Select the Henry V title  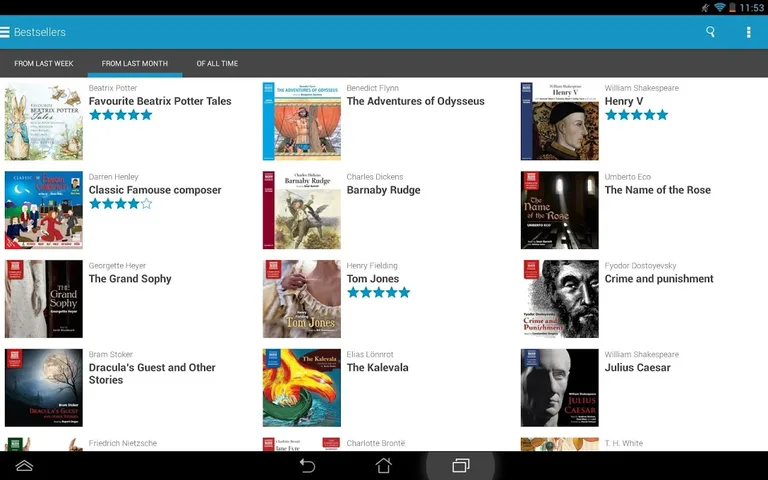click(x=624, y=101)
